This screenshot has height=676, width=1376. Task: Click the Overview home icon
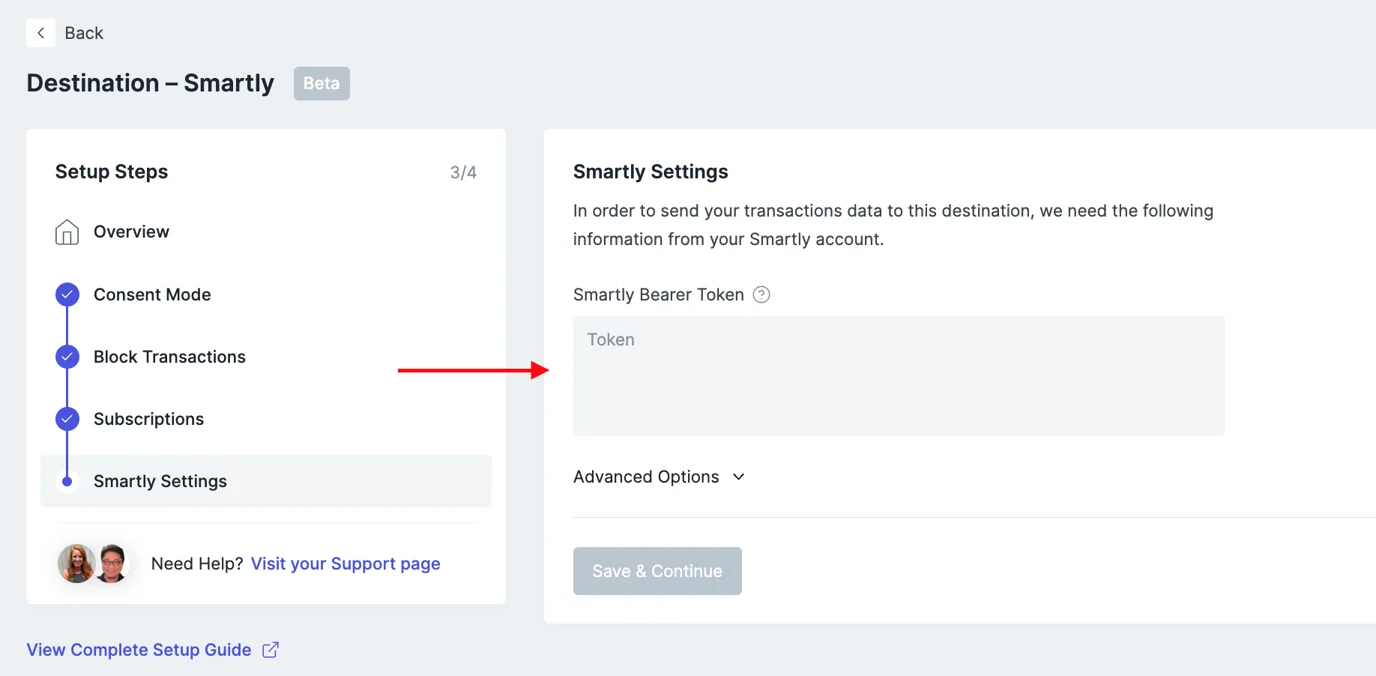(x=67, y=232)
